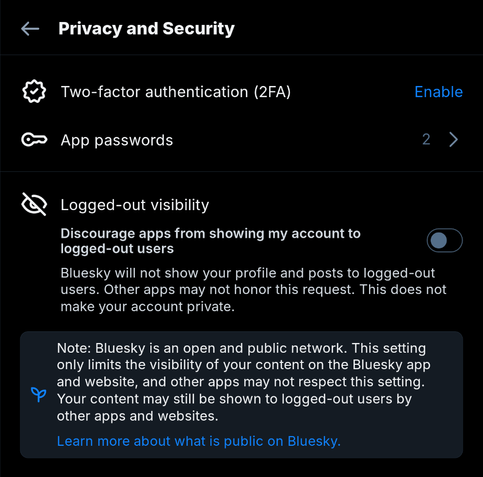
Task: Click 'This does not make your account private' text
Action: [253, 298]
